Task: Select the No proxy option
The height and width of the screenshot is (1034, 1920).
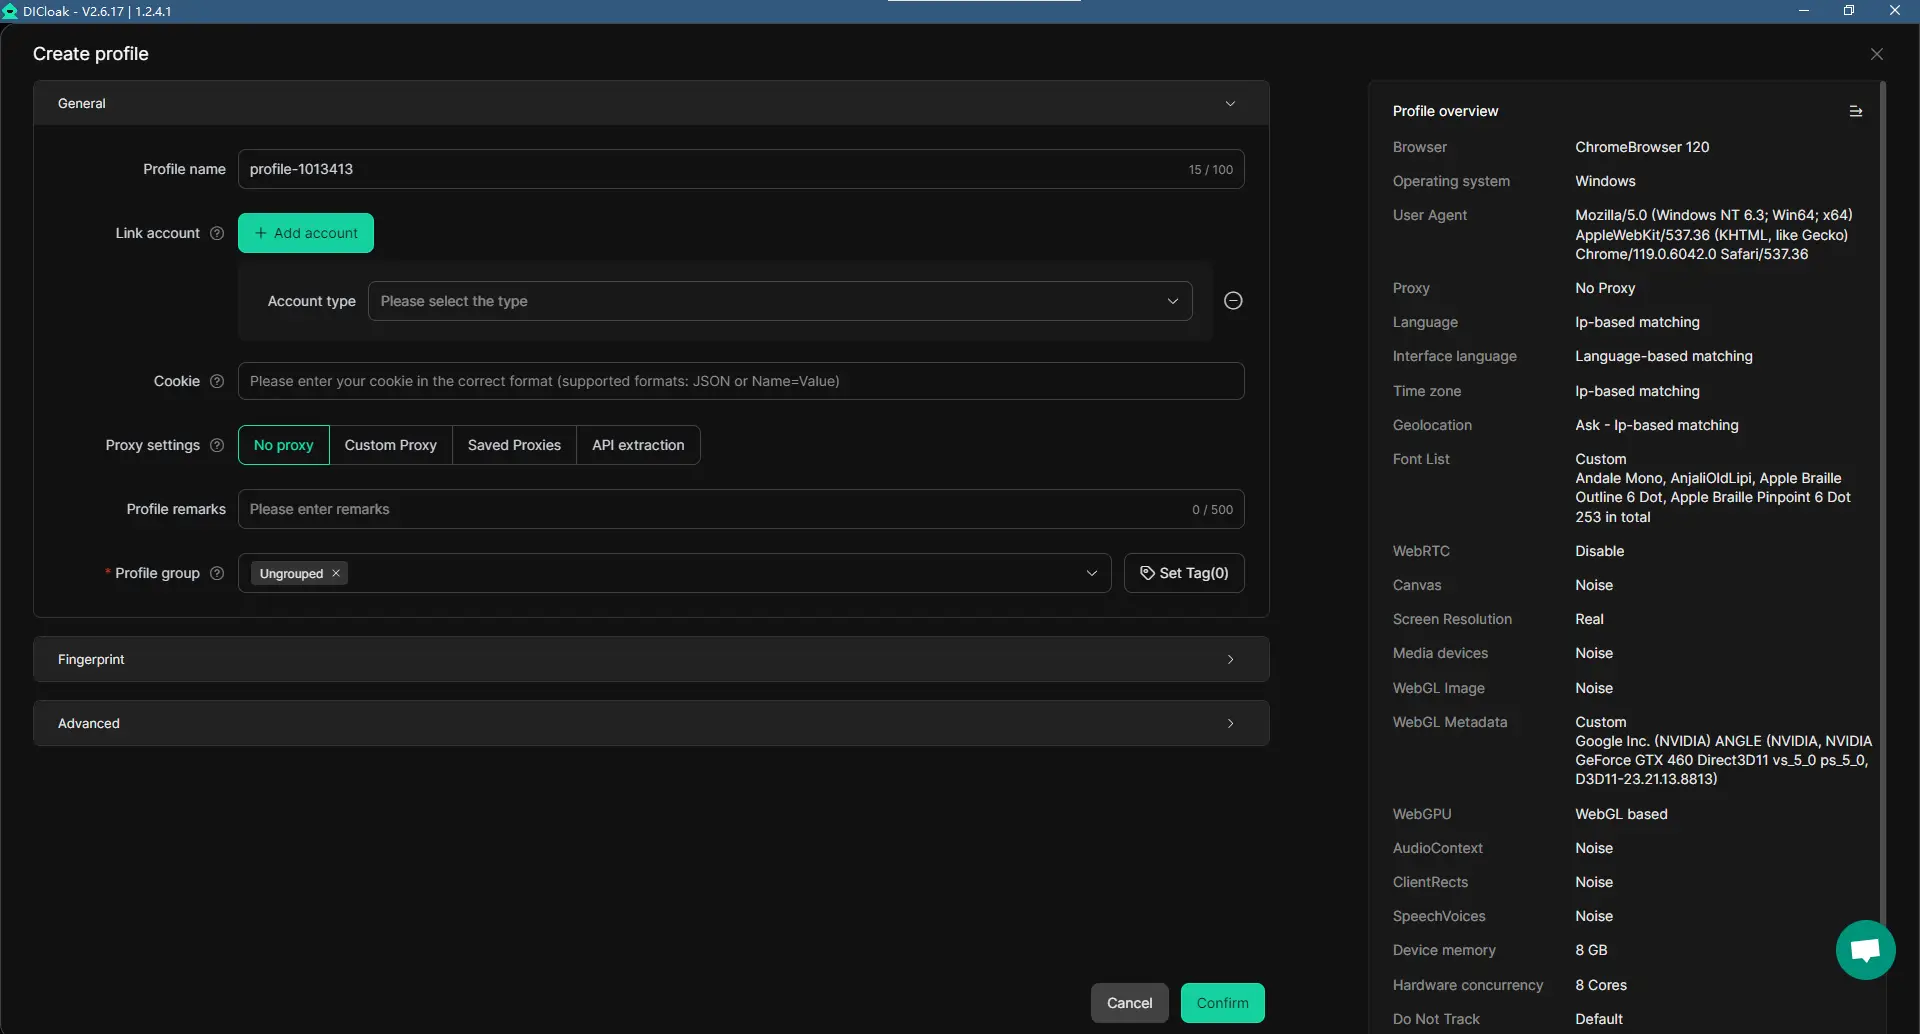Action: click(x=284, y=445)
